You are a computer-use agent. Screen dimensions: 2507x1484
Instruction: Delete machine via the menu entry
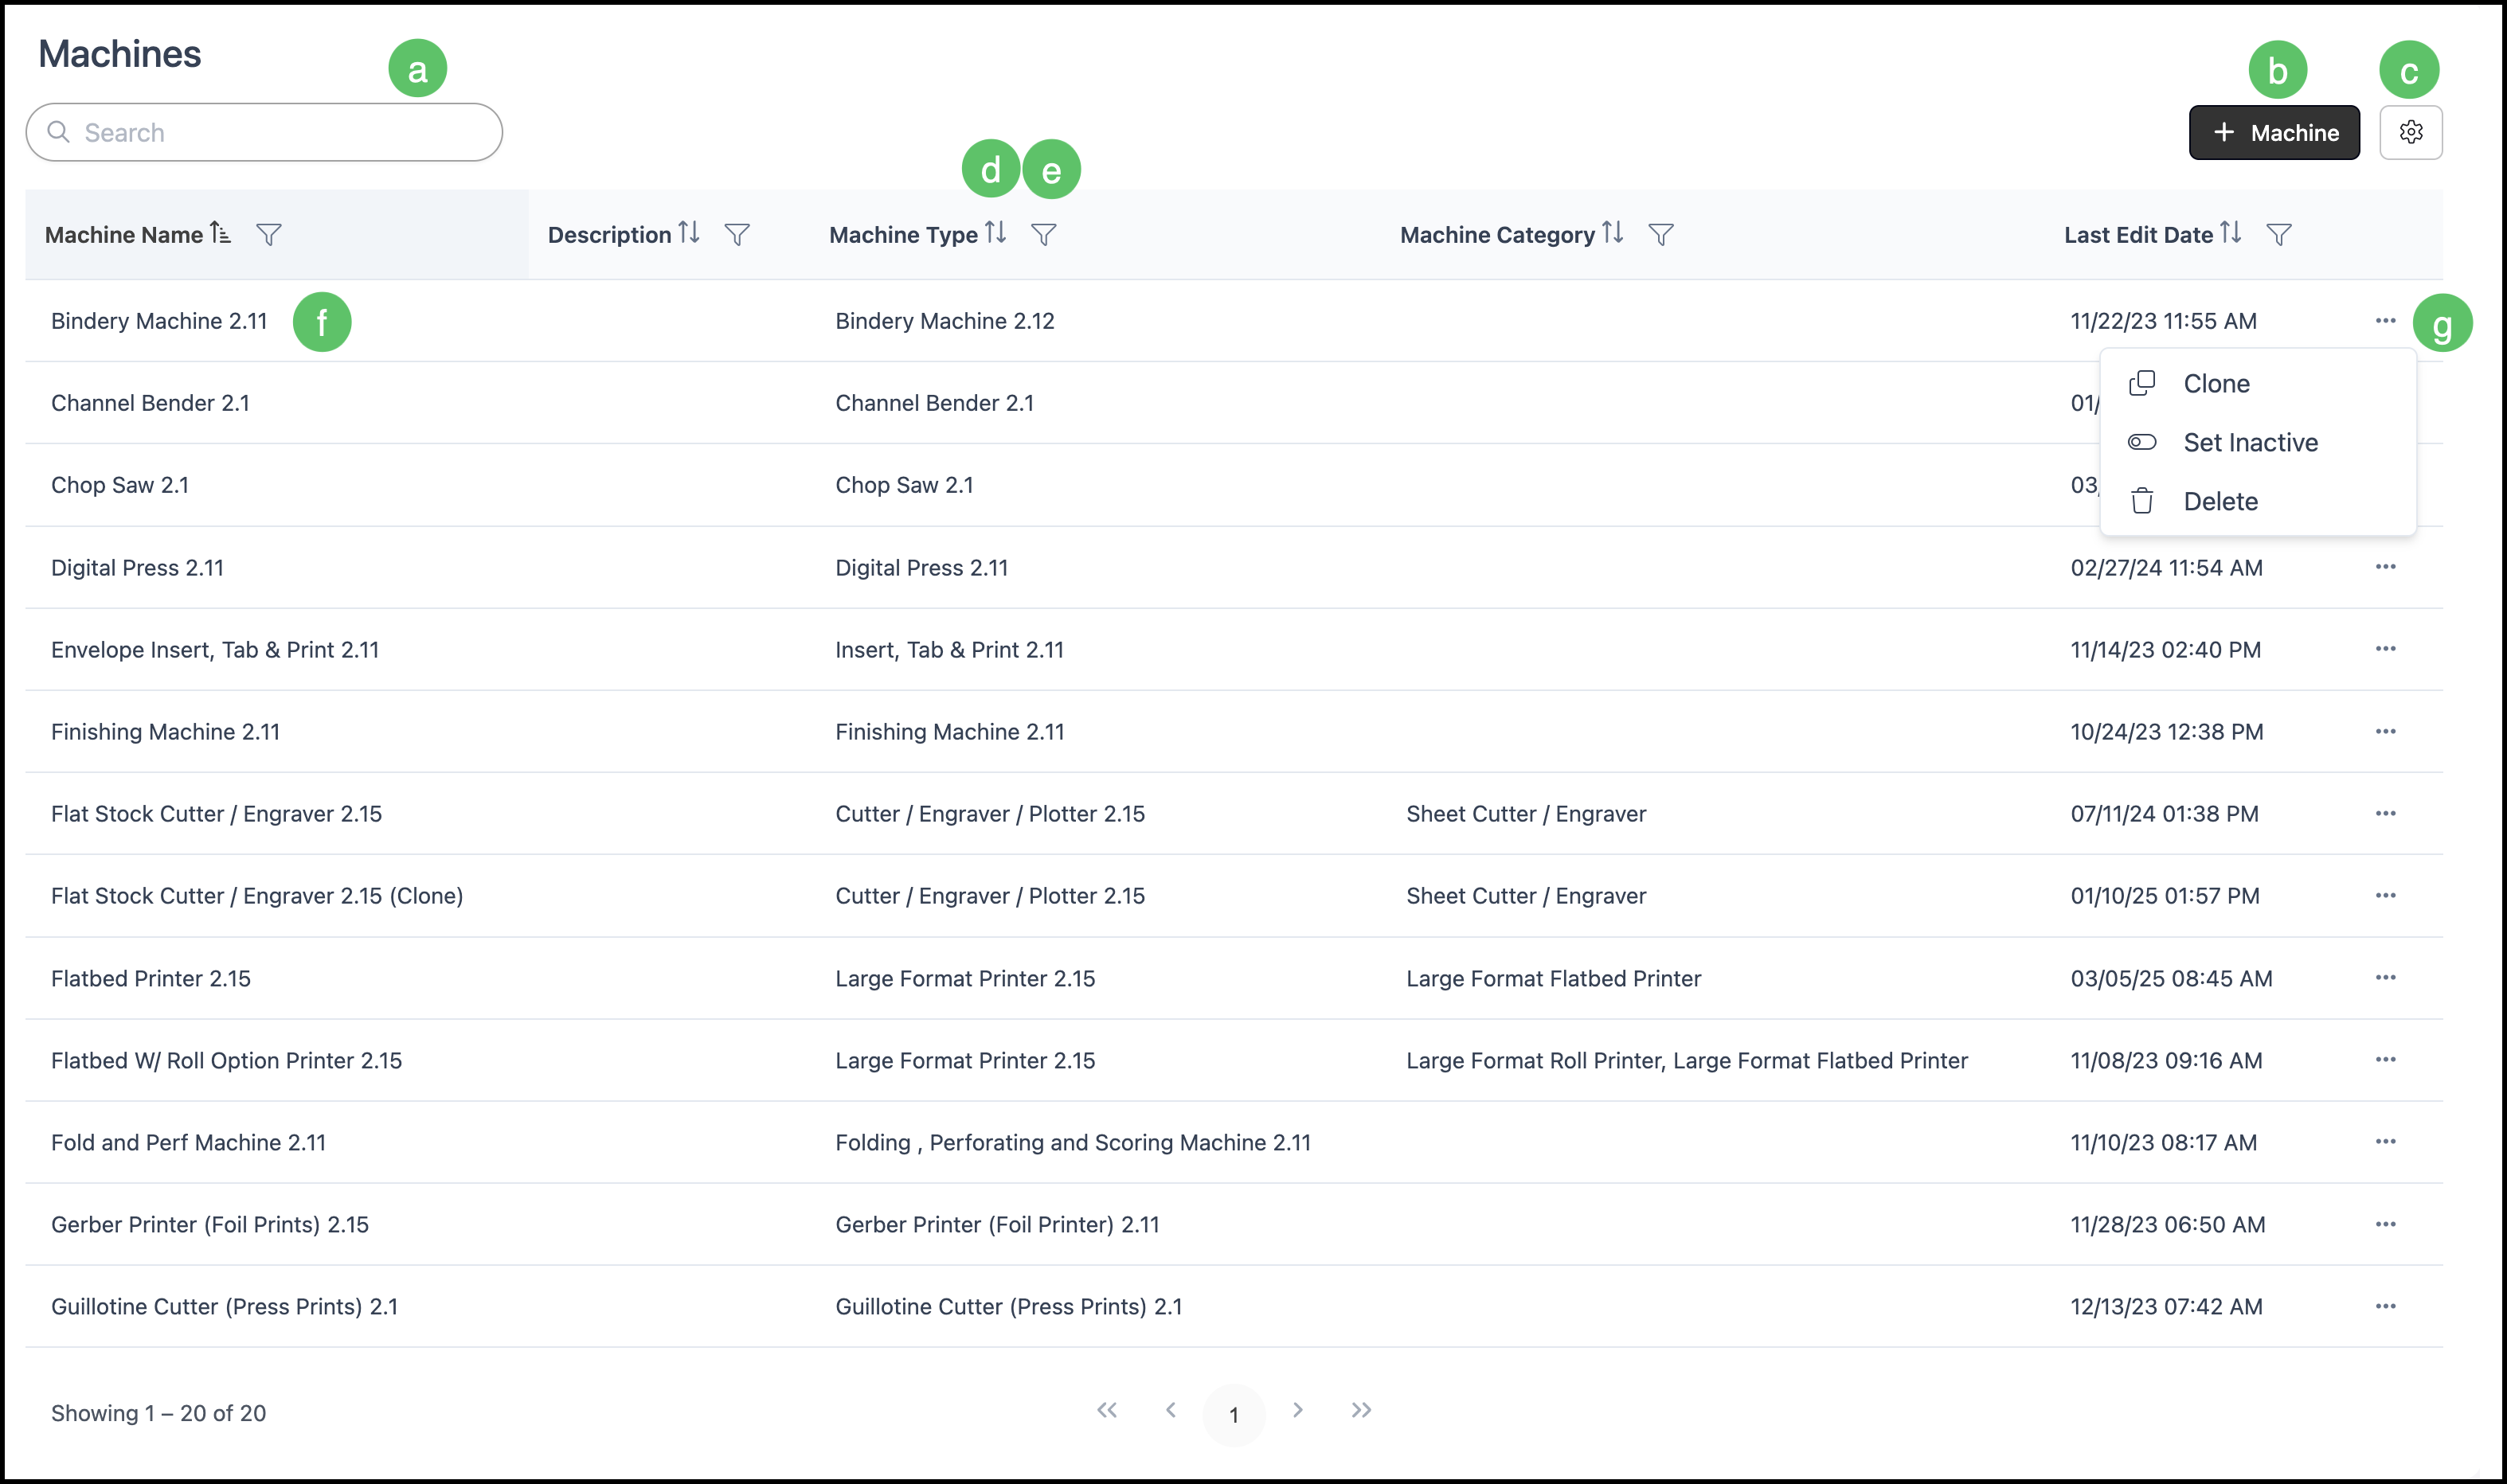[x=2219, y=501]
